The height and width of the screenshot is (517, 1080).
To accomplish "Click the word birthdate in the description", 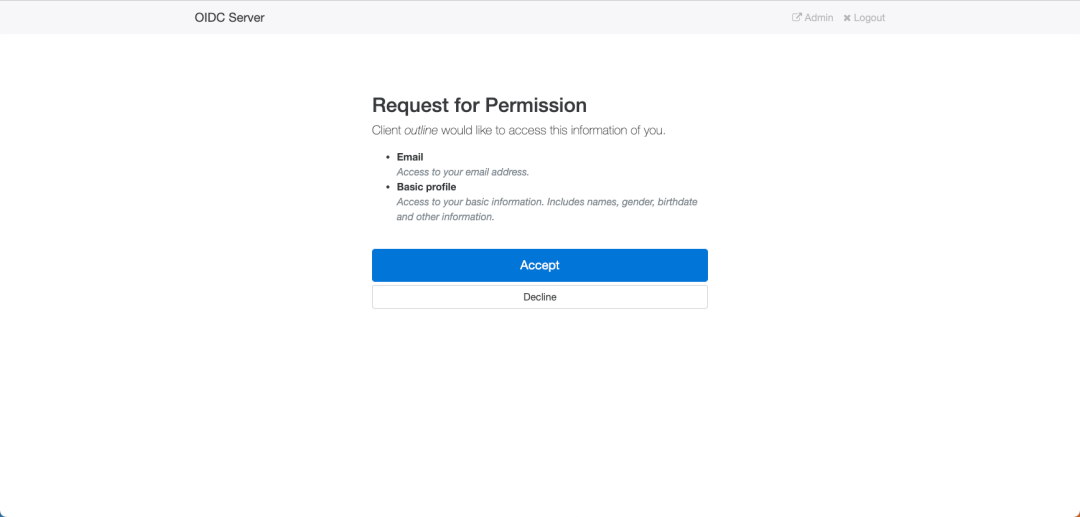I will tap(678, 202).
